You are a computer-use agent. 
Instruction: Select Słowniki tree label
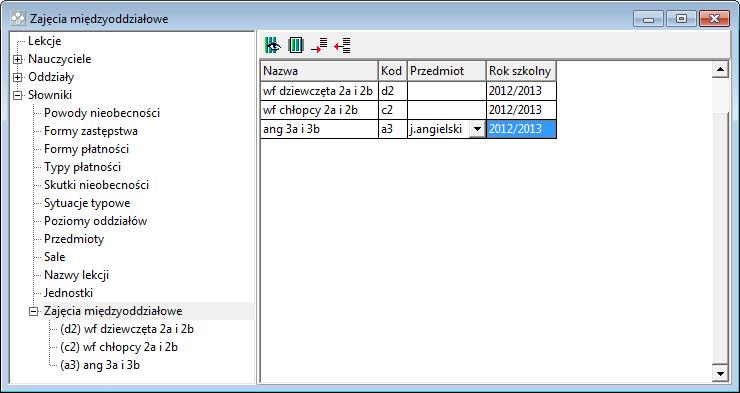50,95
